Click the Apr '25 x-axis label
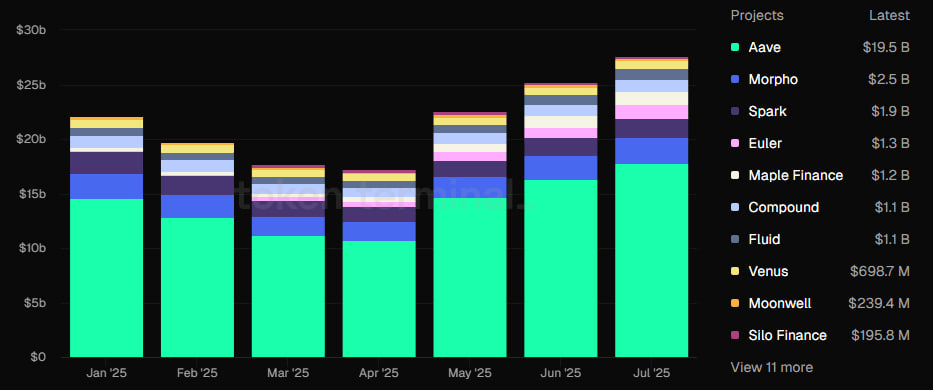Screen dimensions: 933x390 click(x=379, y=373)
